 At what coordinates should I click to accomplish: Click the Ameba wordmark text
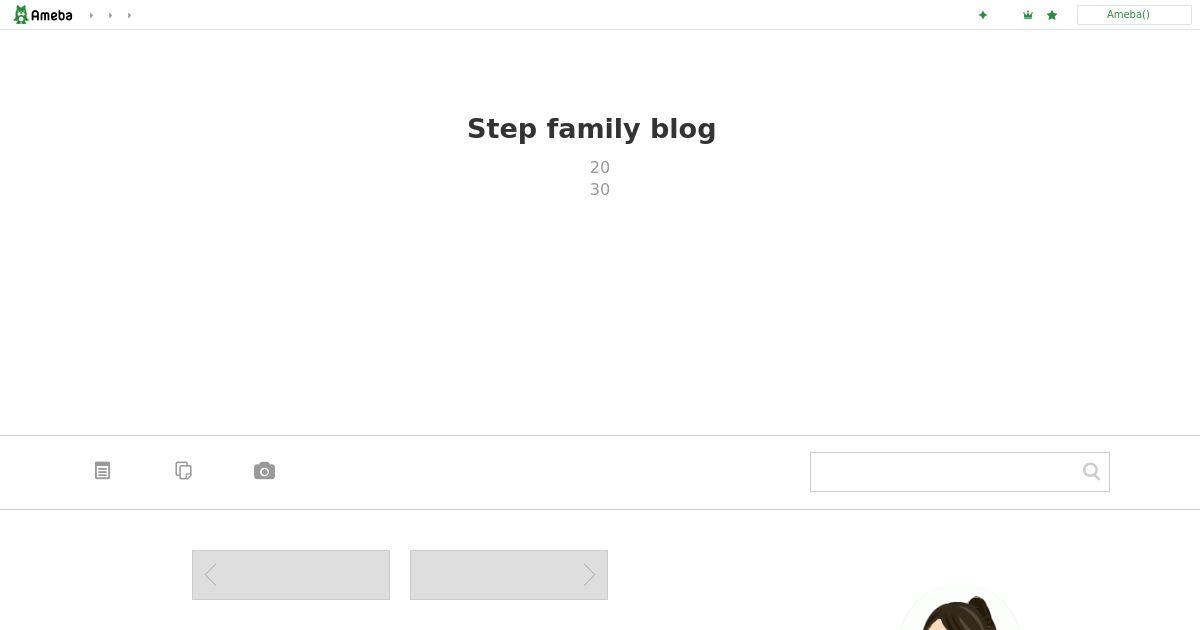coord(52,15)
